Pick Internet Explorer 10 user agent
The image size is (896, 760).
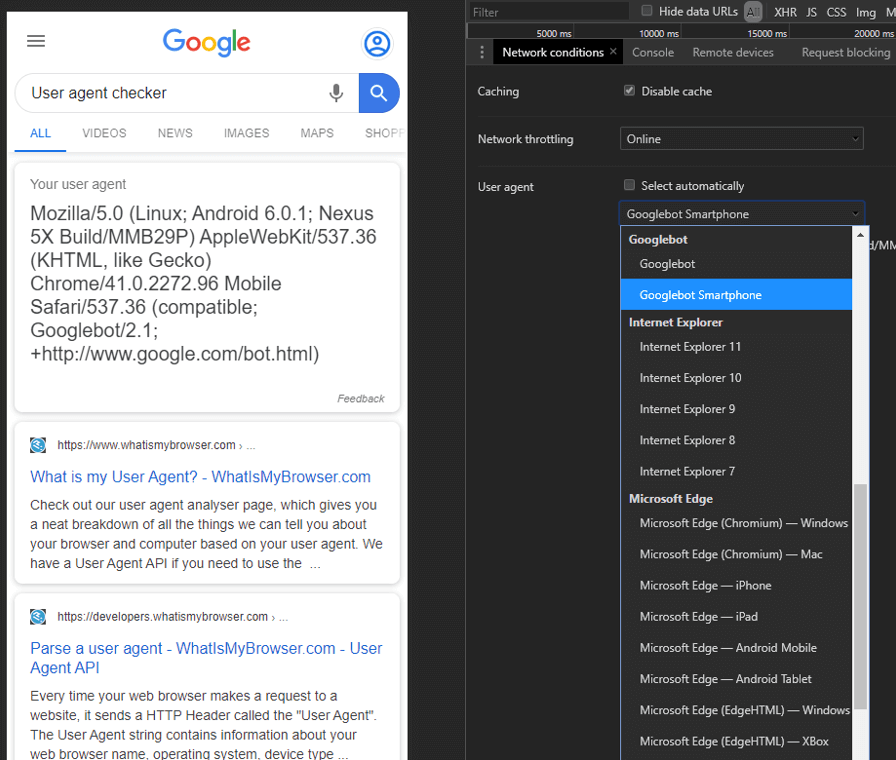736,378
